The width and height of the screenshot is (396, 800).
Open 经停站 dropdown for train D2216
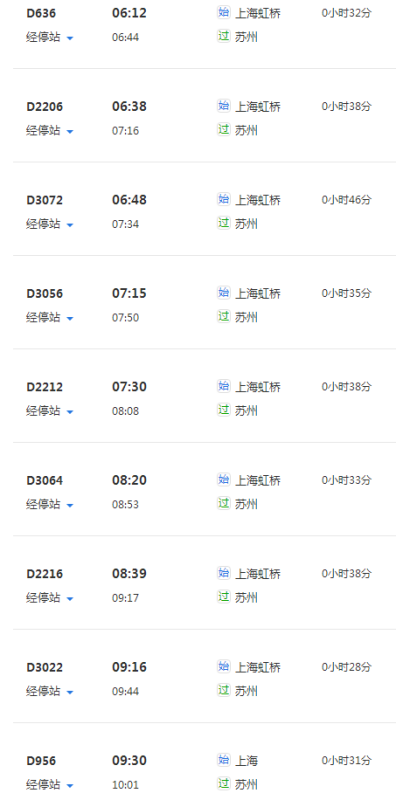pos(50,597)
